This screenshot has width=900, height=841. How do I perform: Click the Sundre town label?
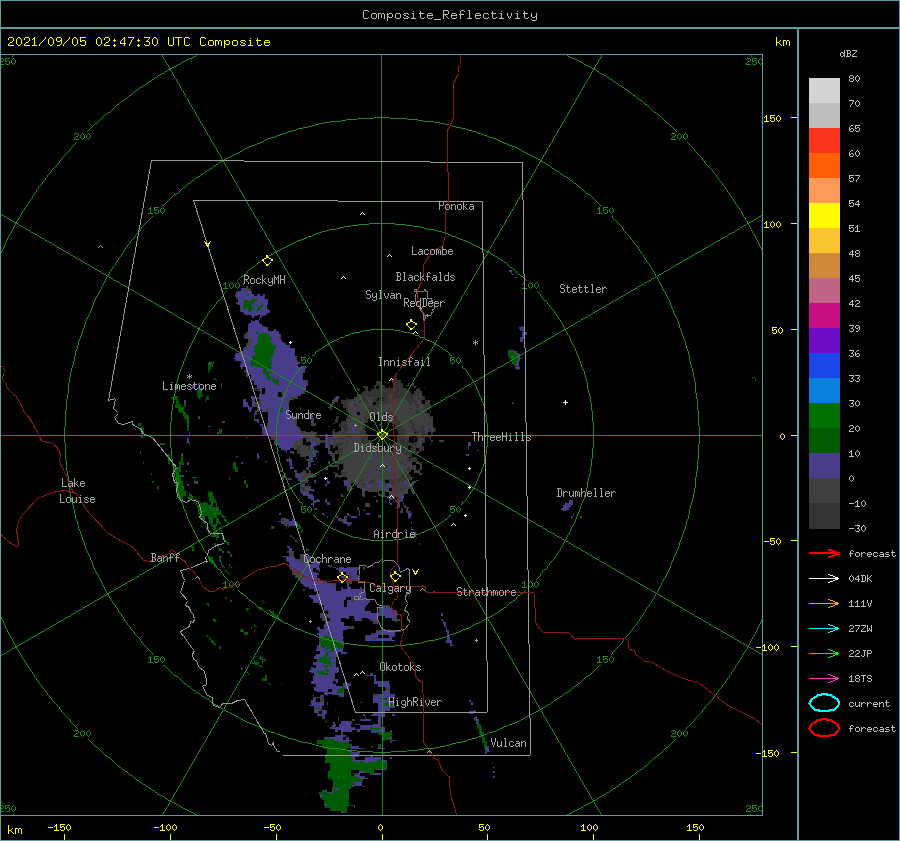pyautogui.click(x=304, y=414)
